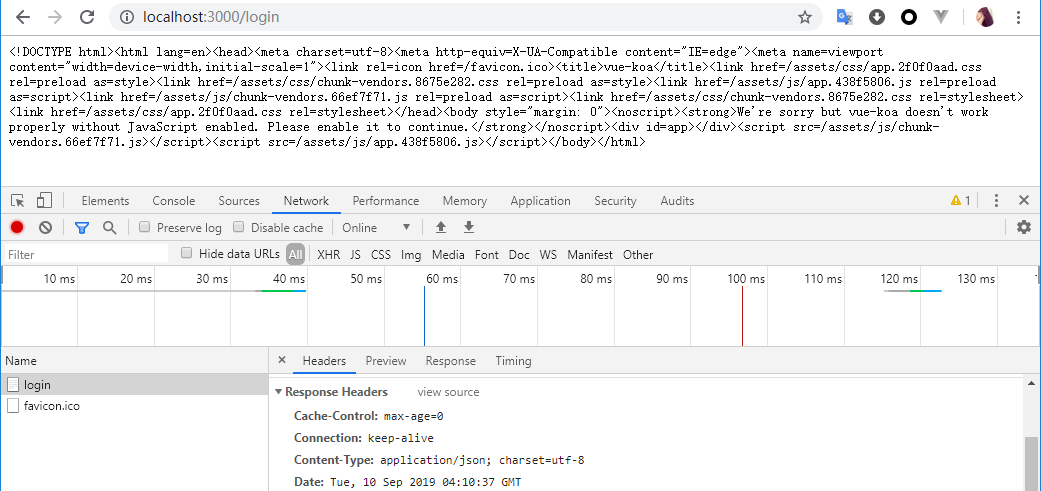Open the Chrome three-dot menu

[1018, 17]
